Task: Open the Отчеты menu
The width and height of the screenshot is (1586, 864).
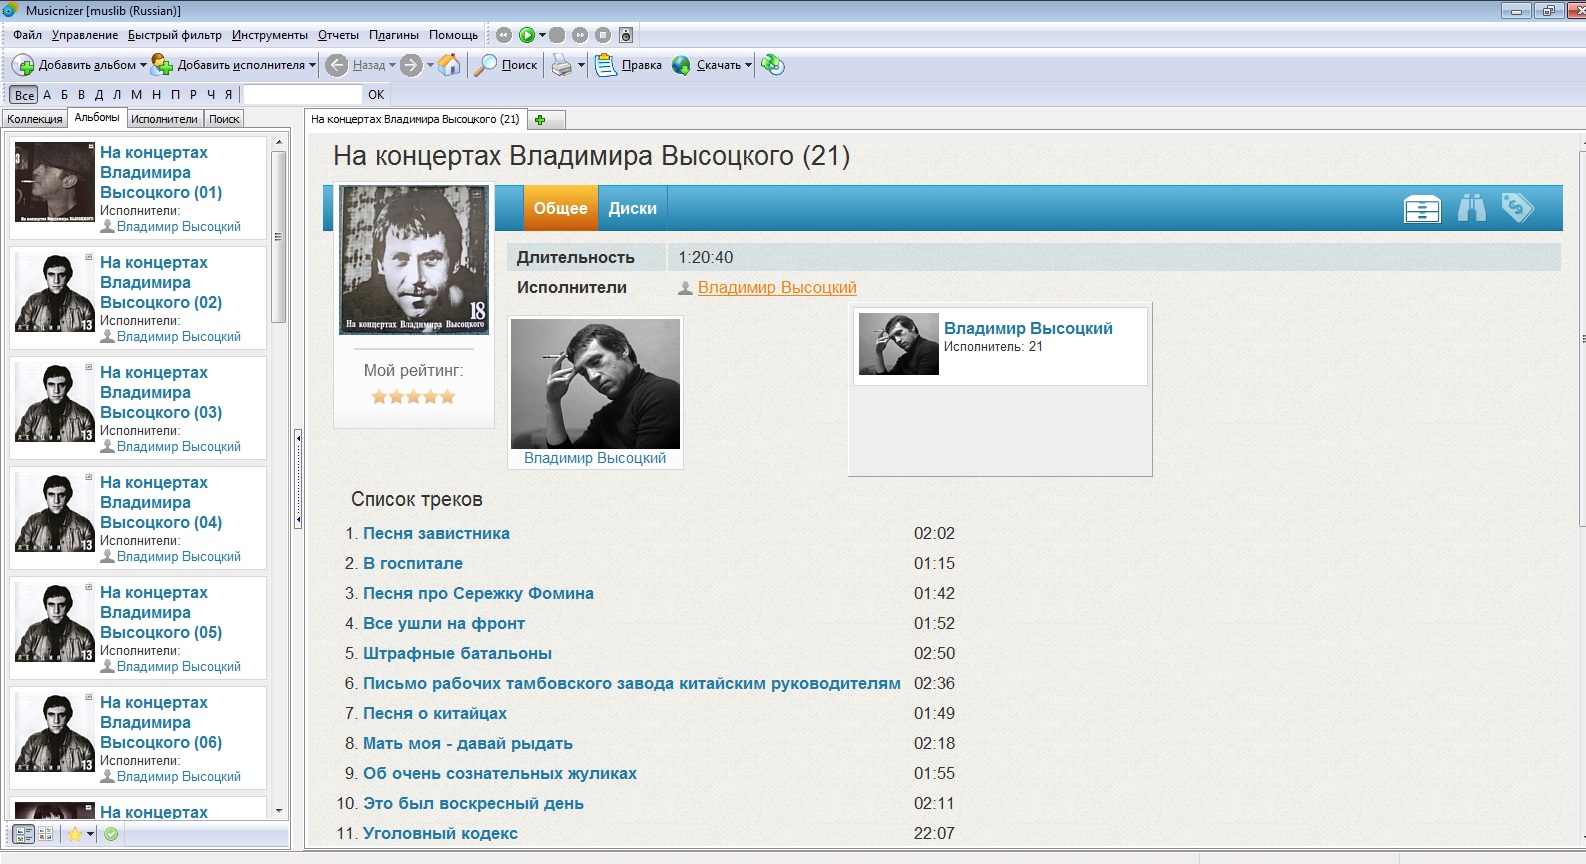Action: (x=338, y=35)
